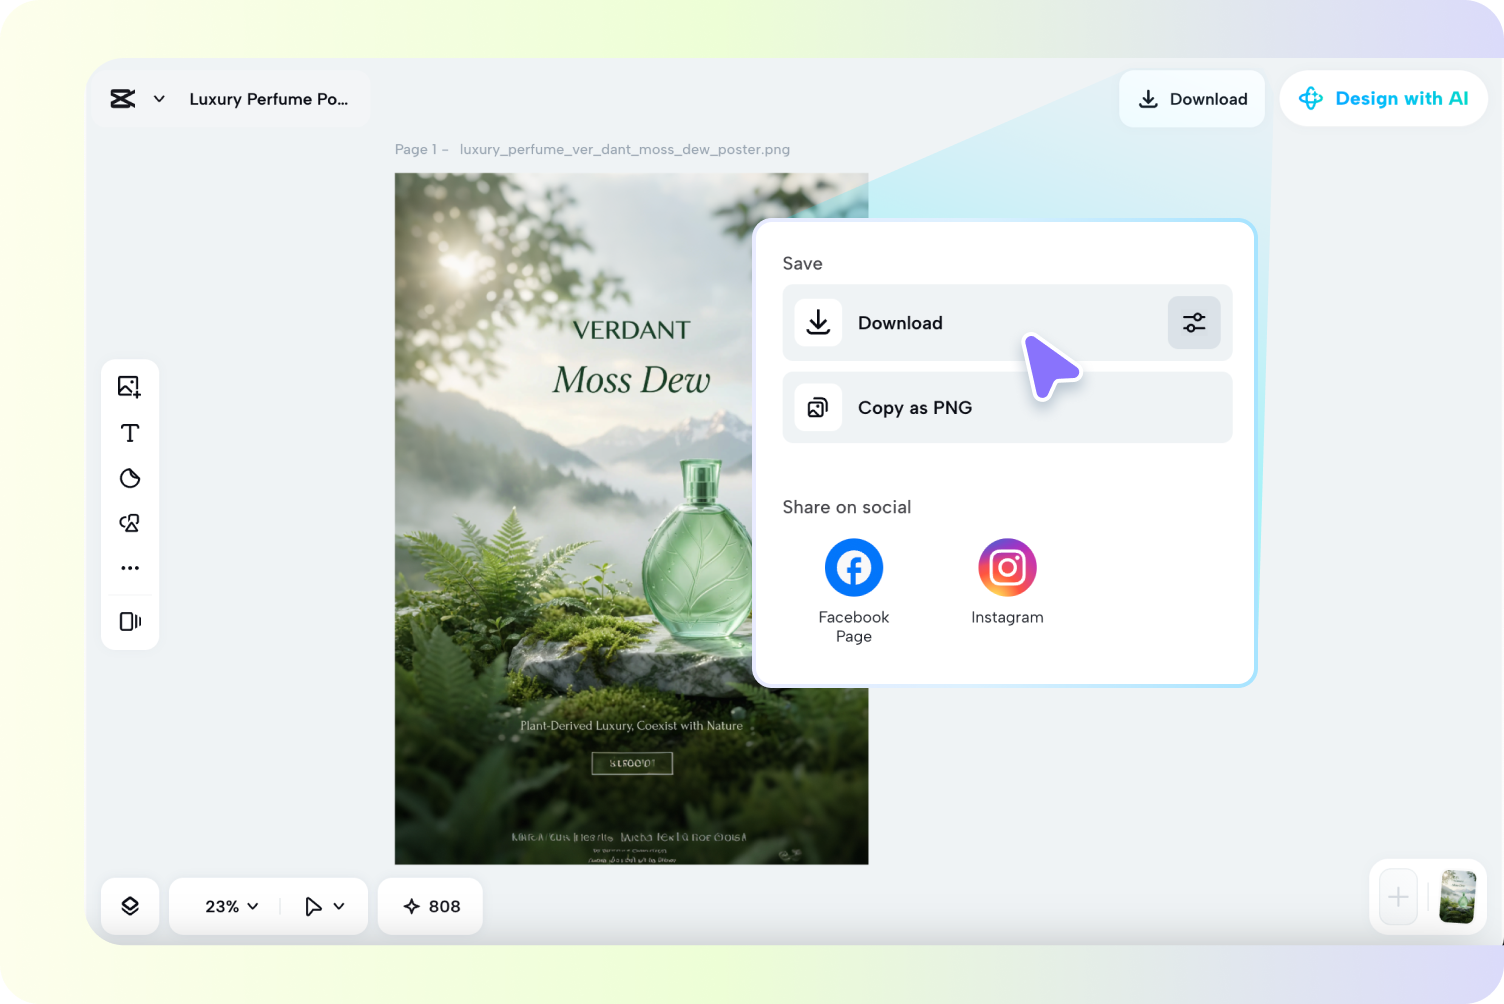Check credits via the 808 sparkle button
1504x1004 pixels.
tap(430, 905)
